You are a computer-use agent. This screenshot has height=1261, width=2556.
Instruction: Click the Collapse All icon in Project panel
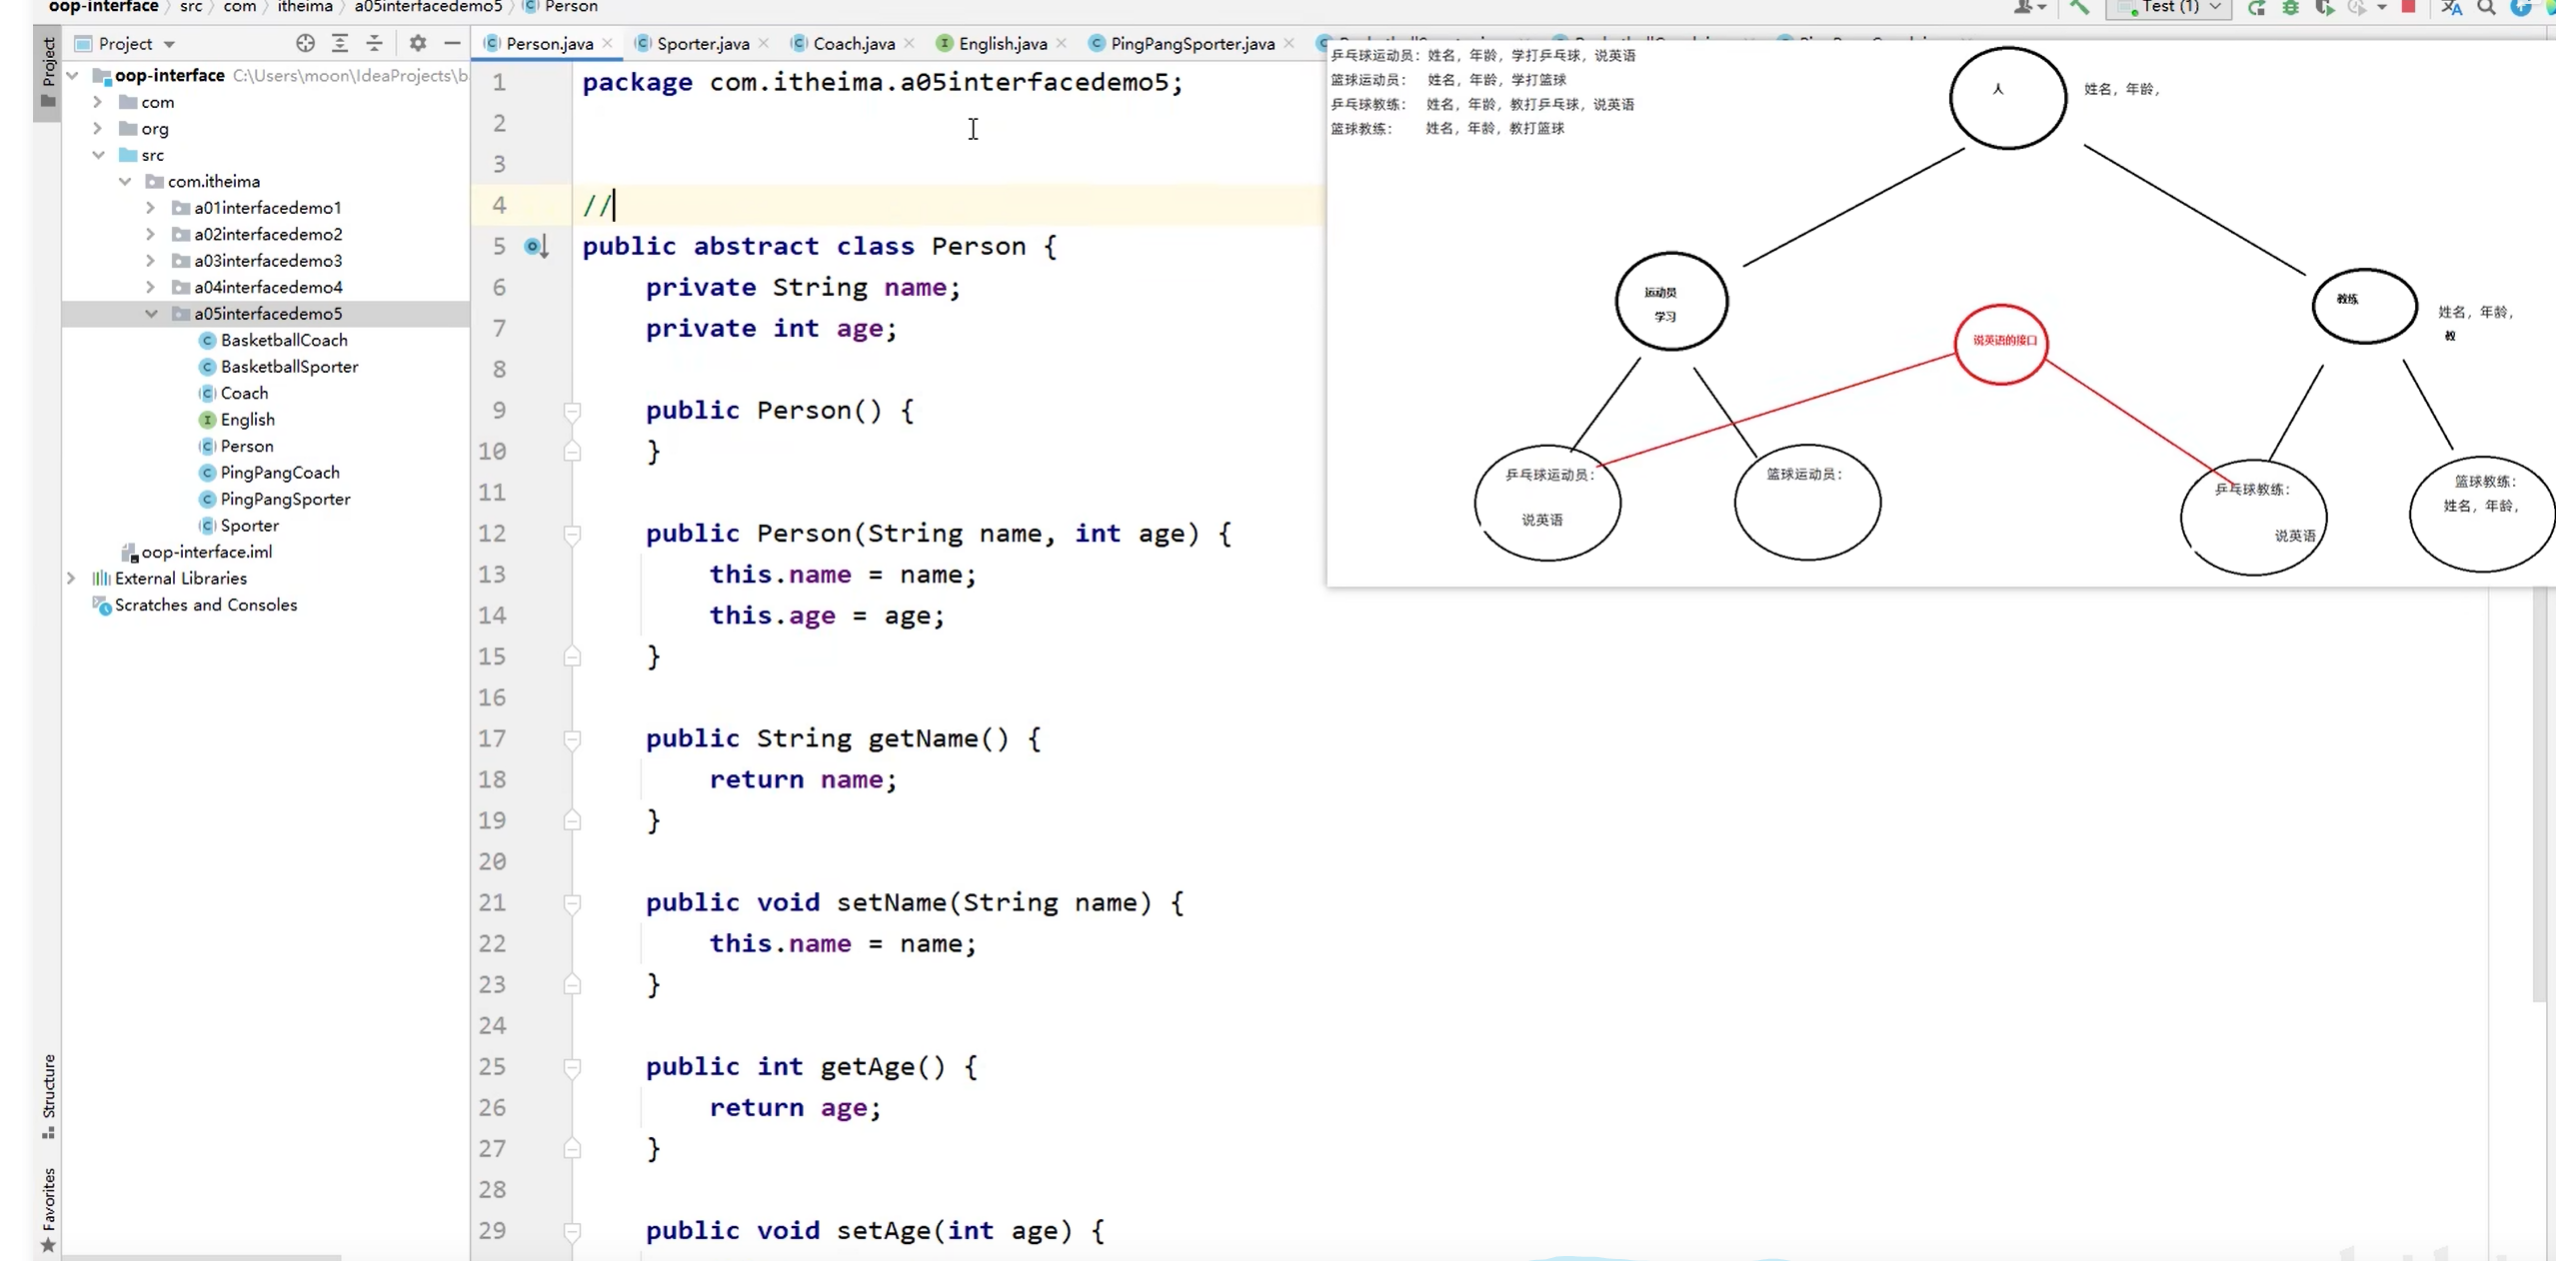pos(374,43)
